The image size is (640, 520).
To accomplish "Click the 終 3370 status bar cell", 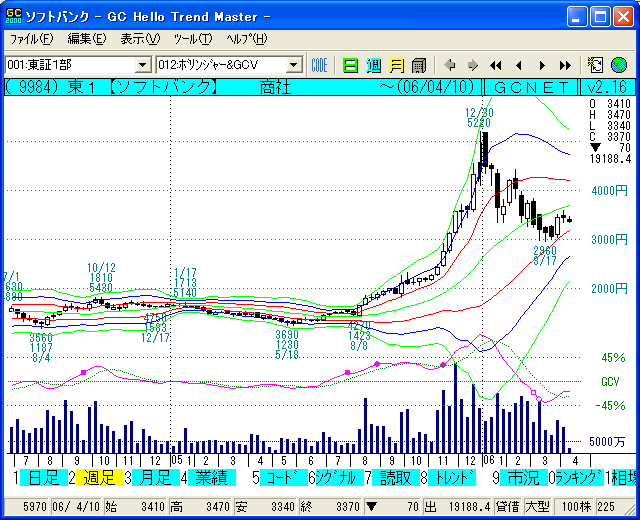I will pos(331,507).
